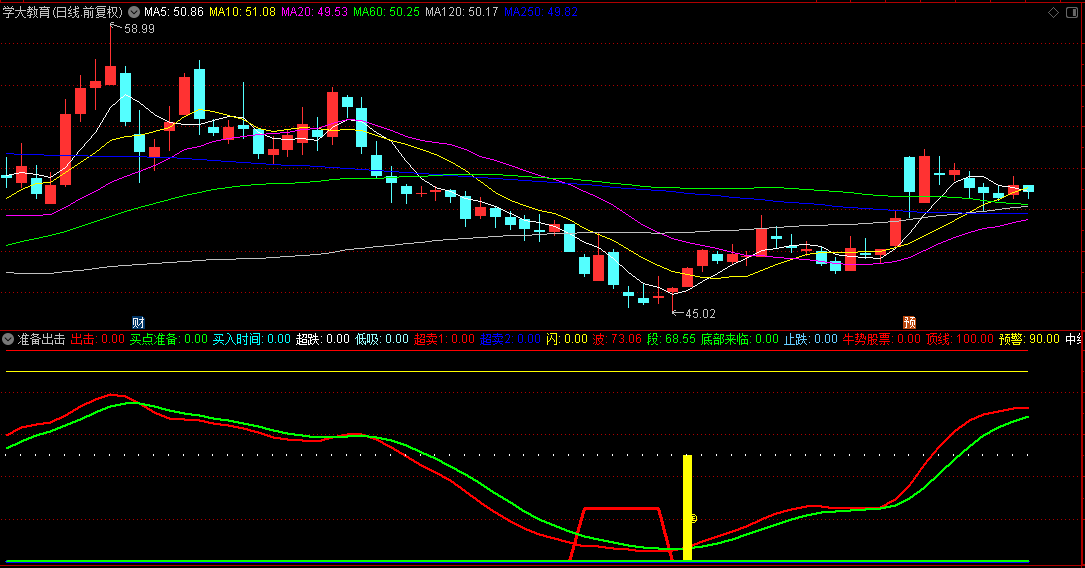Click the 超跌: 0.00 value
Viewport: 1085px width, 568px height.
pyautogui.click(x=323, y=339)
